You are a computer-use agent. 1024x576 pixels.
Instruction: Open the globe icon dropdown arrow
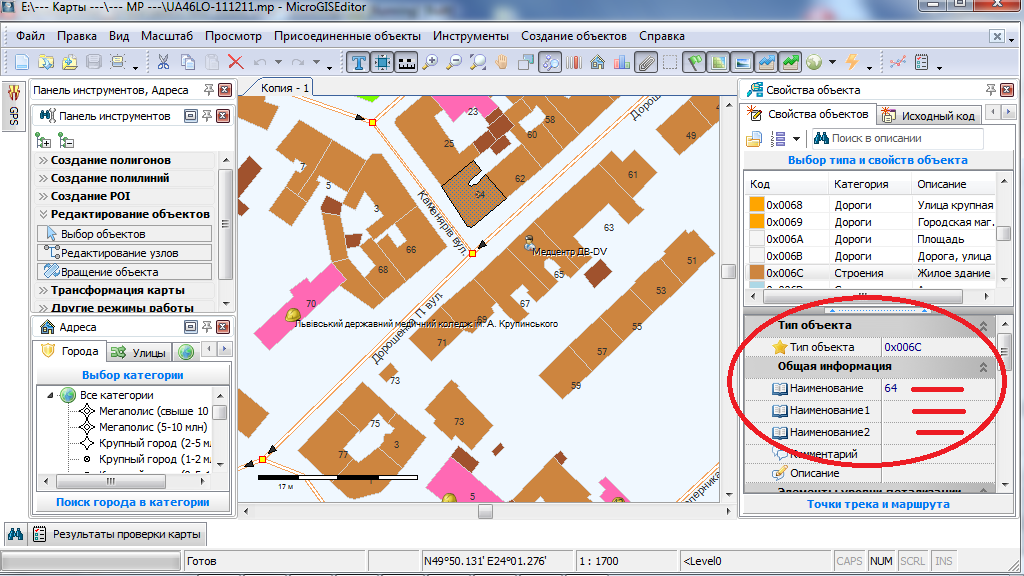point(830,64)
